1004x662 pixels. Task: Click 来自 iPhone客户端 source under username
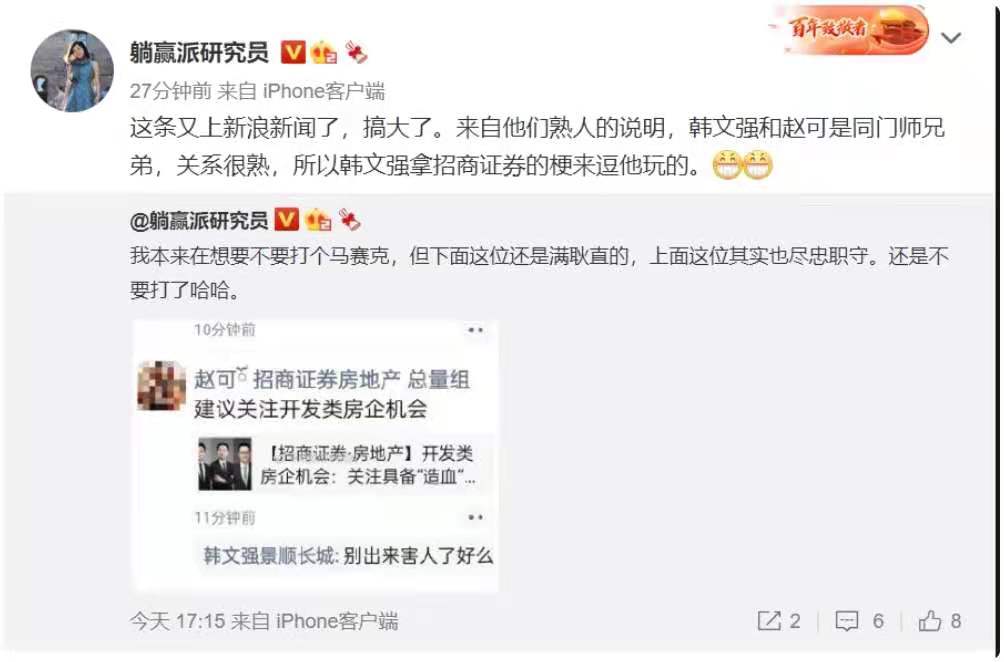coord(302,91)
